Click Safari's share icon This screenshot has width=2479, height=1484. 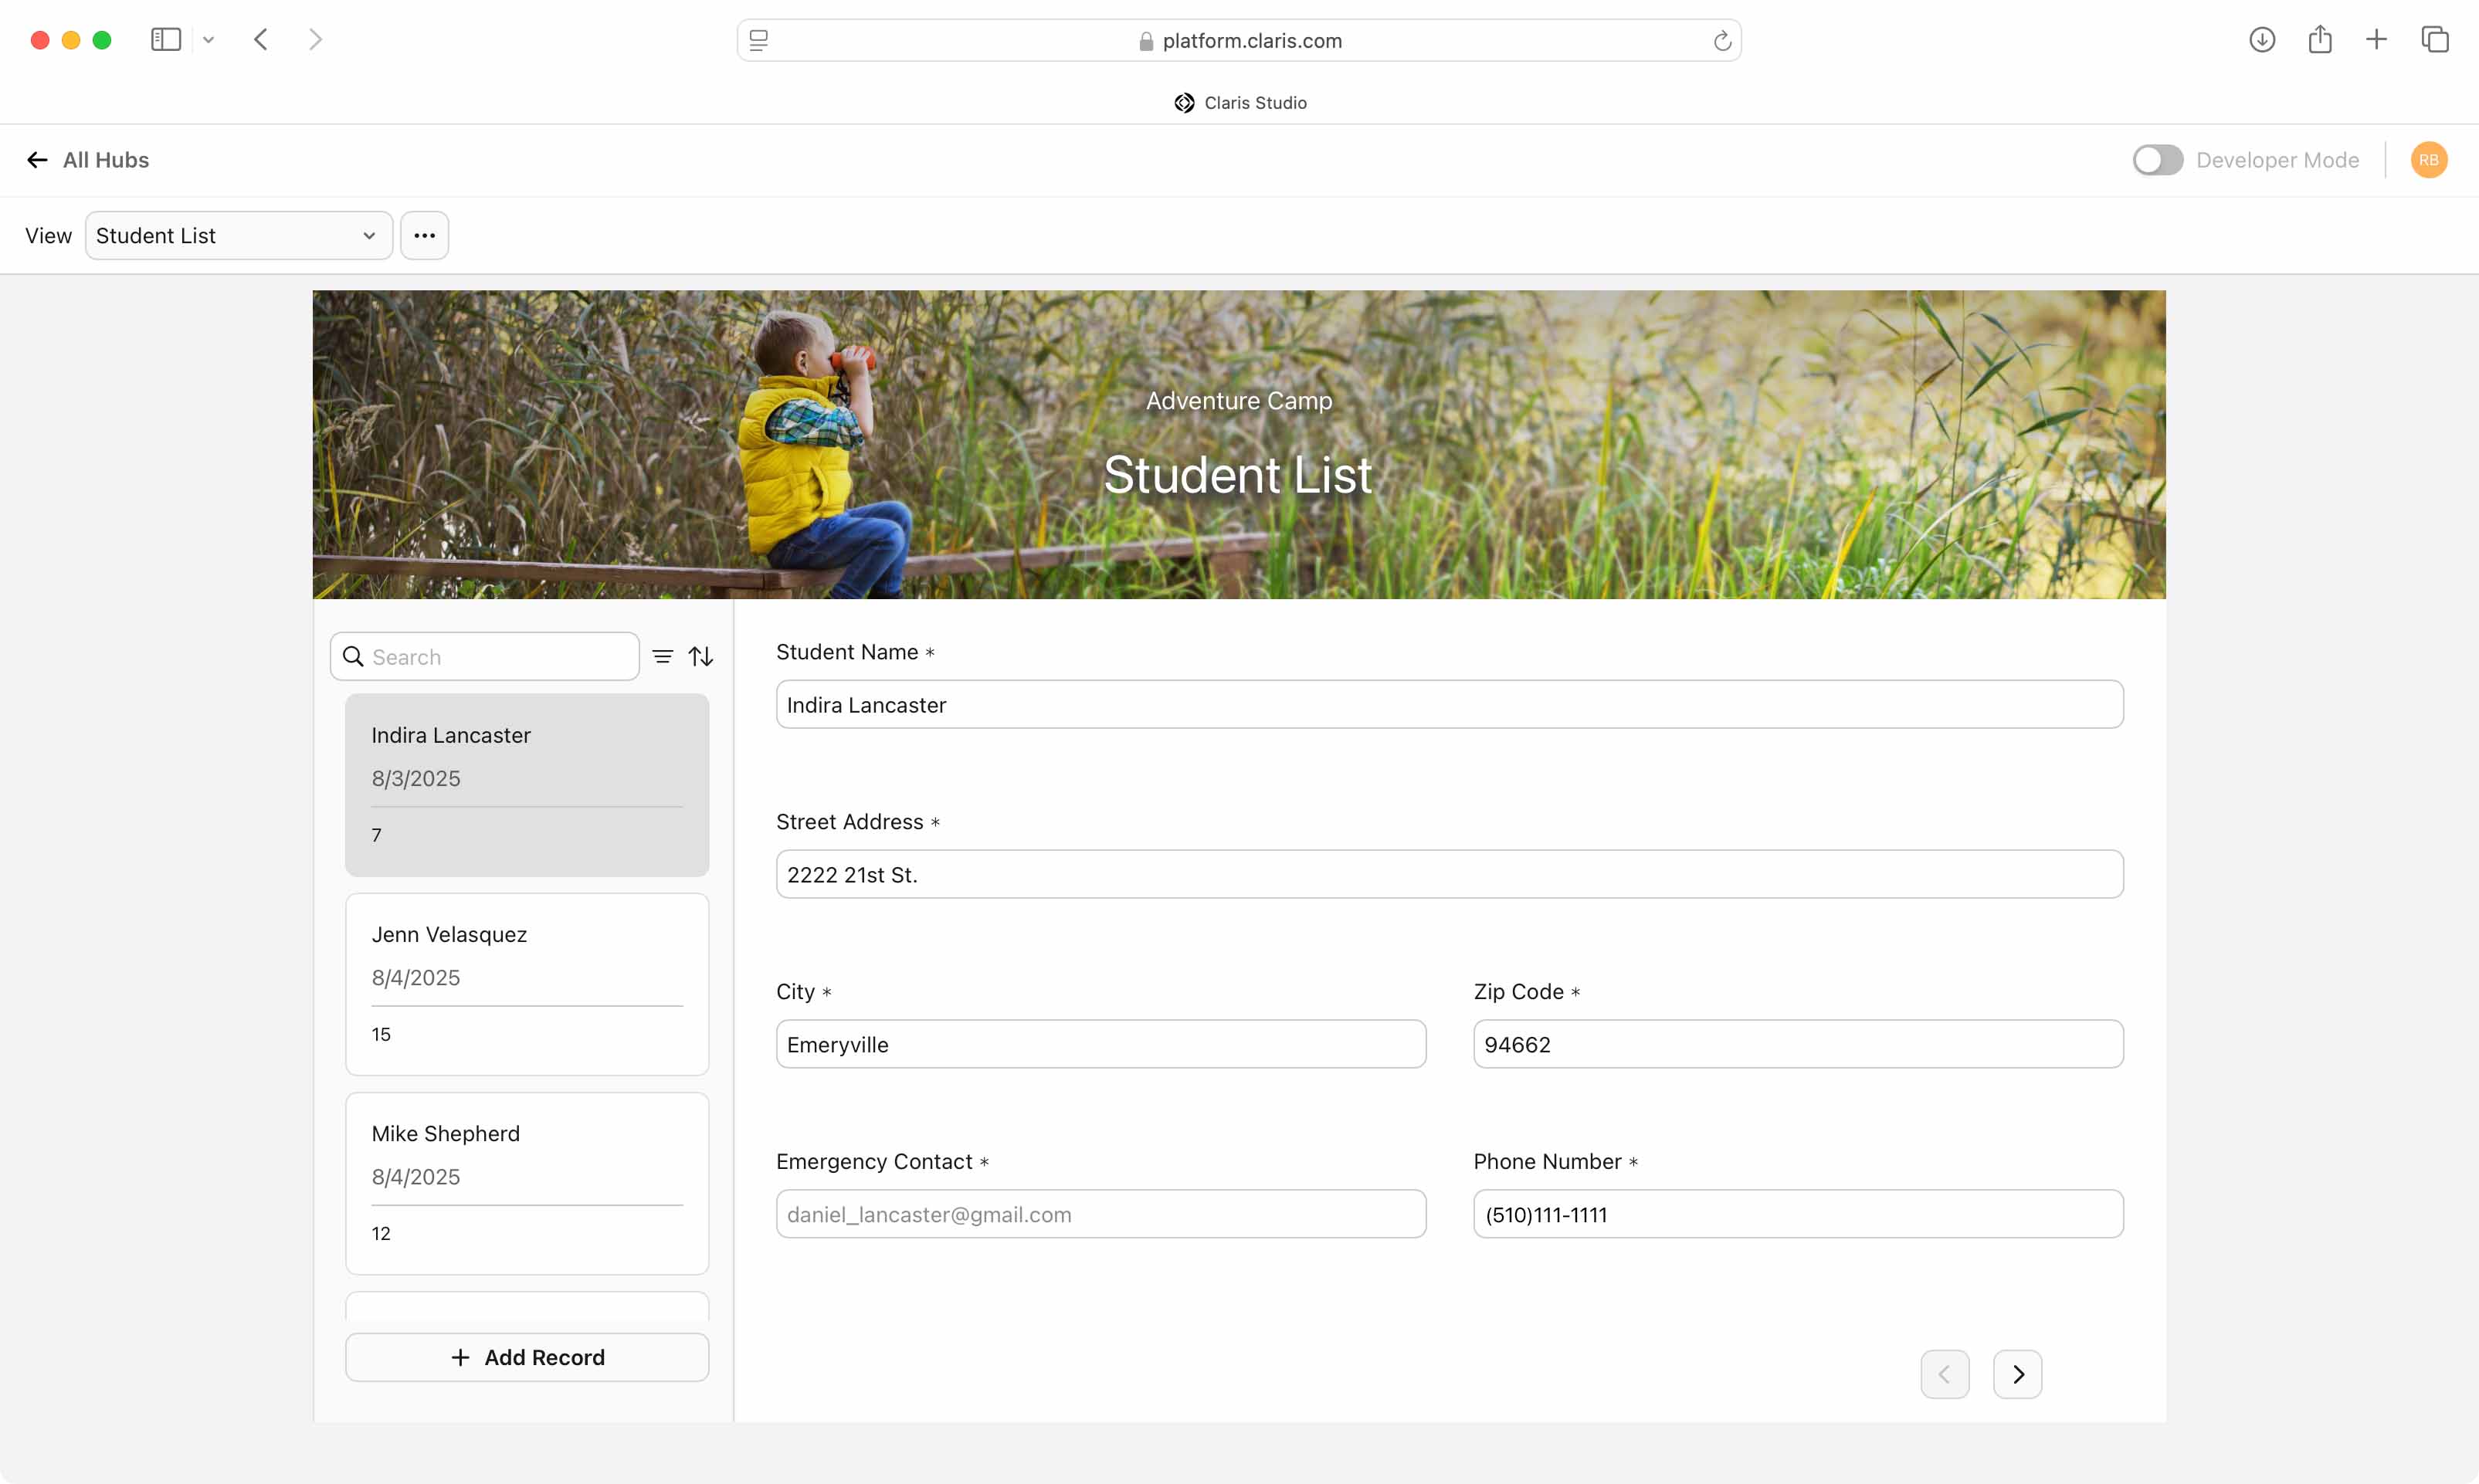tap(2320, 40)
